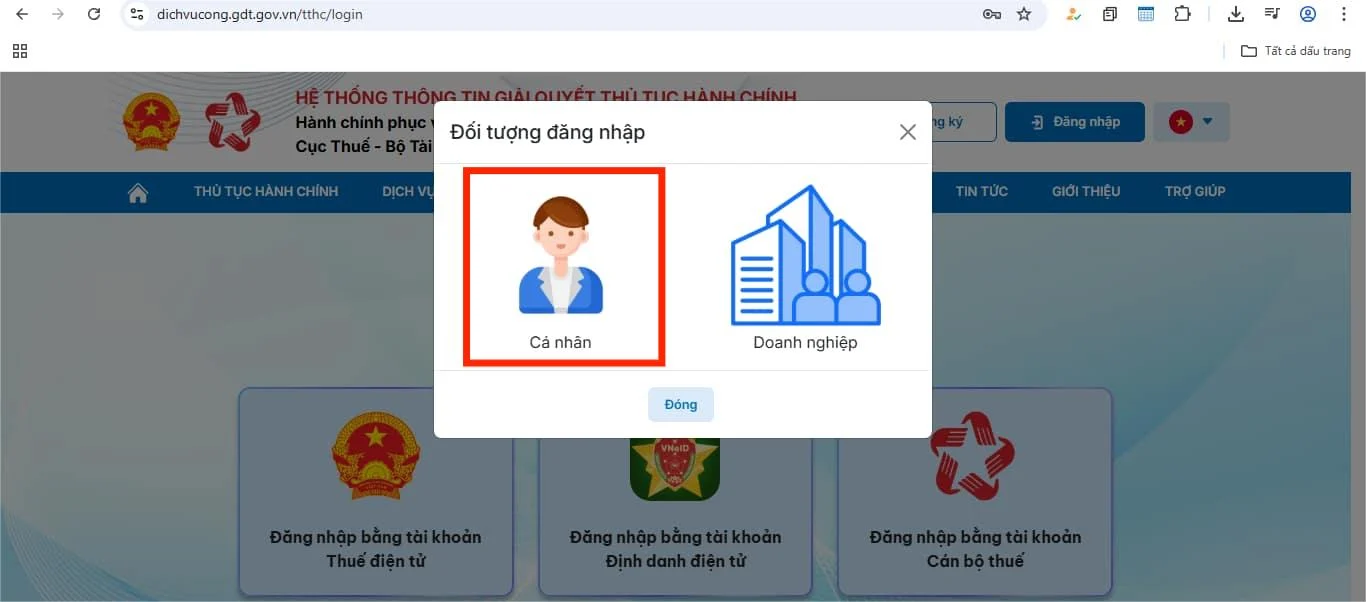Click the Đóng button
Image resolution: width=1366 pixels, height=602 pixels.
coord(680,404)
